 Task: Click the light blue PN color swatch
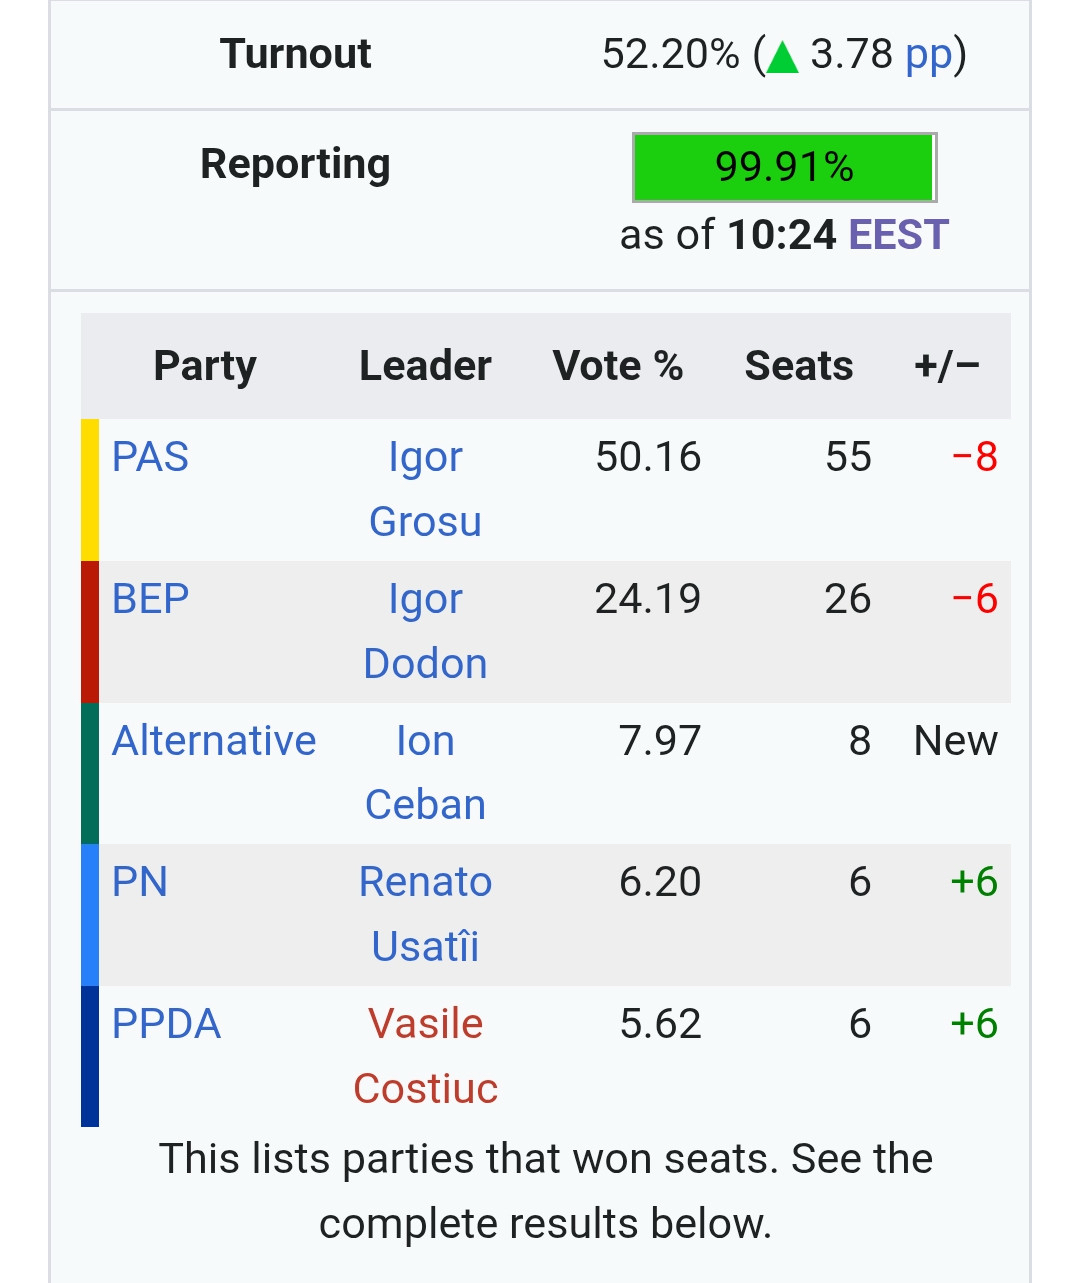pos(90,914)
